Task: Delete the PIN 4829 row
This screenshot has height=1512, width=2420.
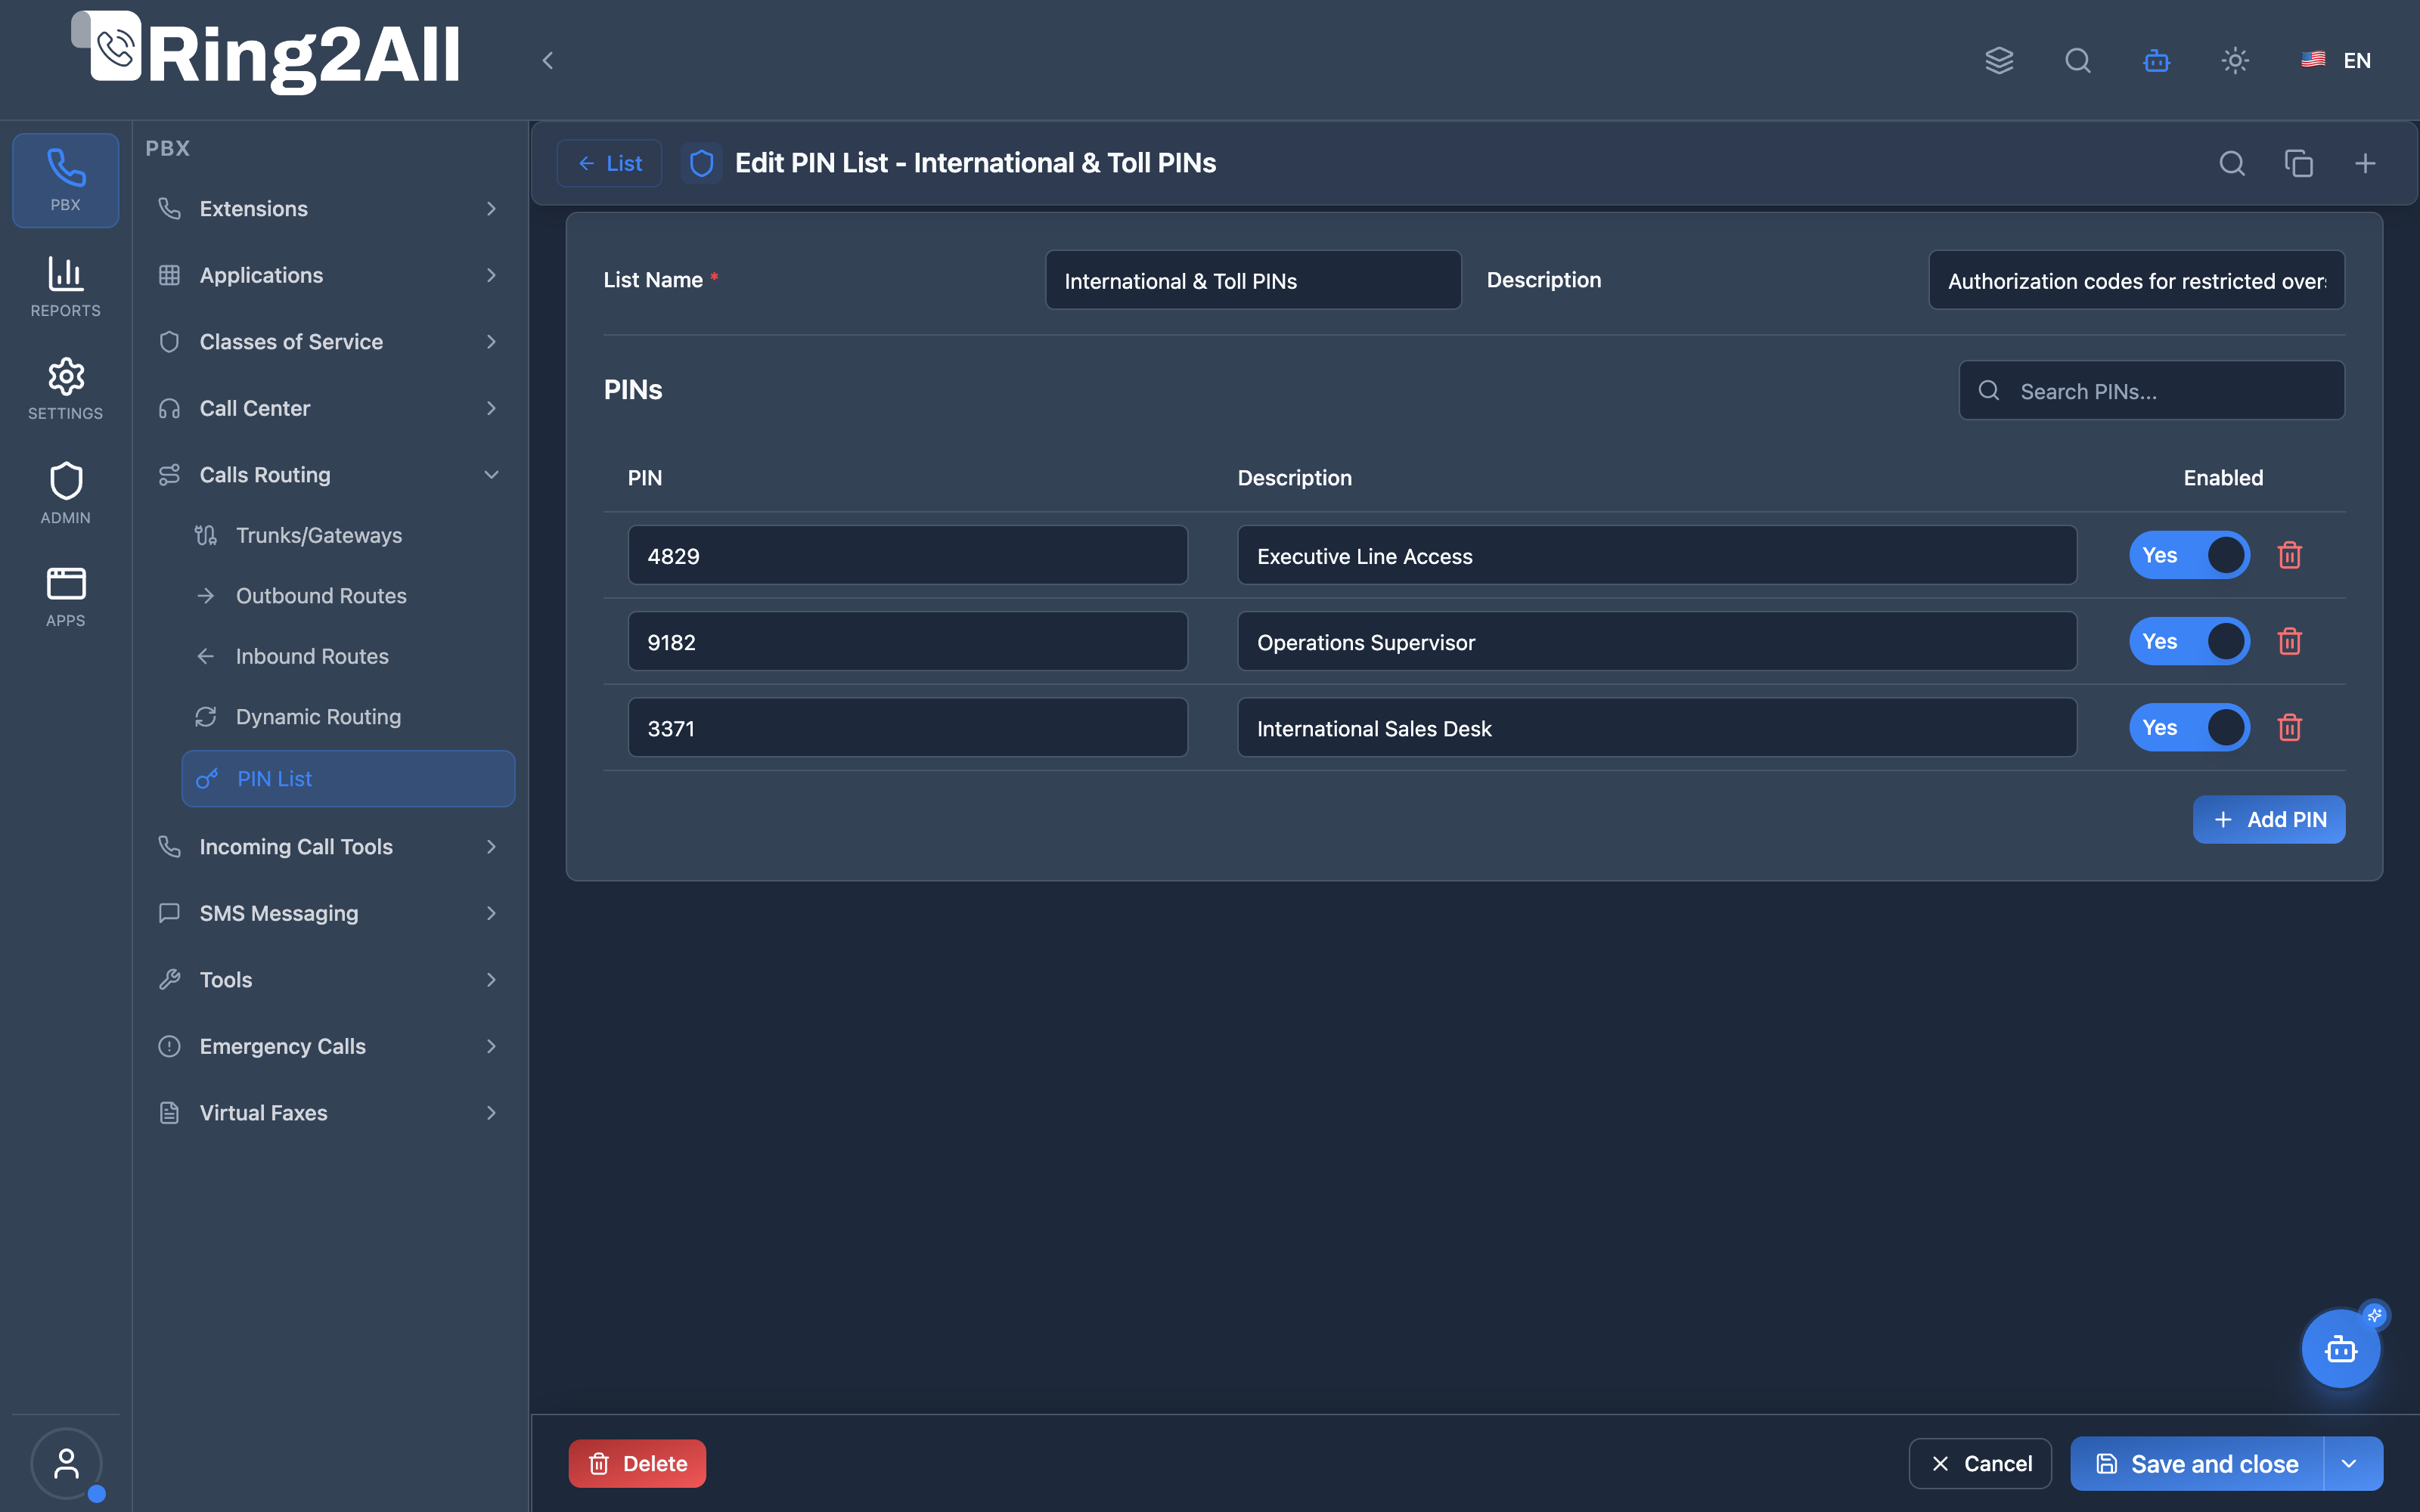Action: click(x=2290, y=555)
